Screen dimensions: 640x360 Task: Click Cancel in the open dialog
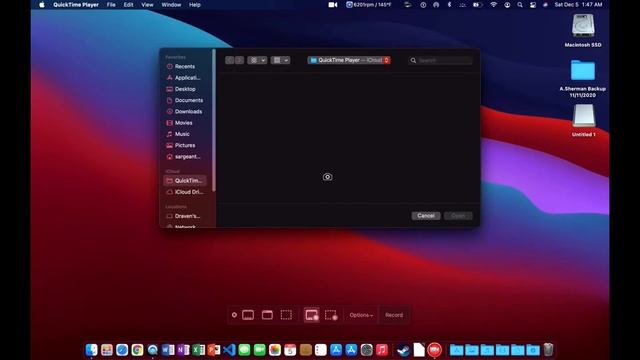click(426, 216)
